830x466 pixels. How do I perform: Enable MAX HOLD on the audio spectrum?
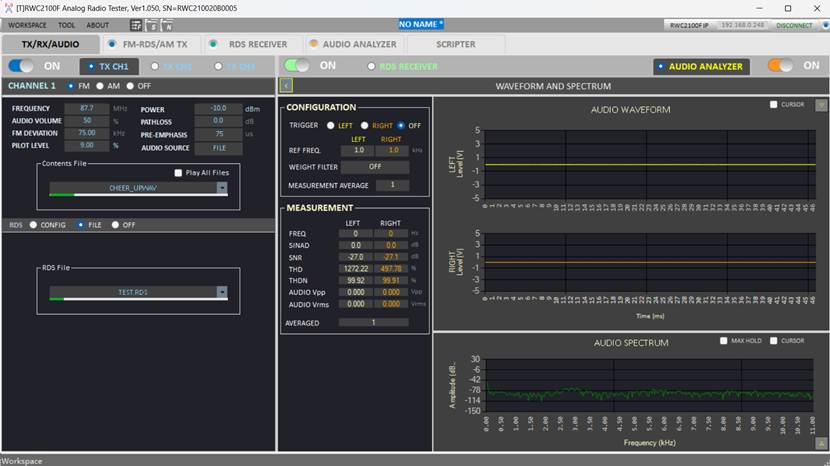pos(724,341)
